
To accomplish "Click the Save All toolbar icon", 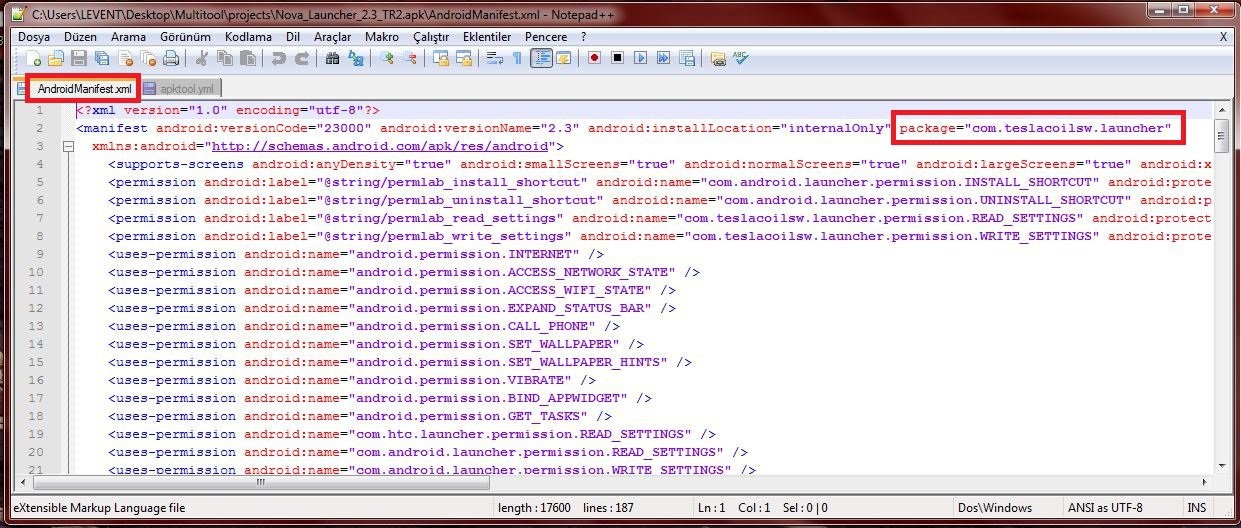I will click(x=102, y=59).
